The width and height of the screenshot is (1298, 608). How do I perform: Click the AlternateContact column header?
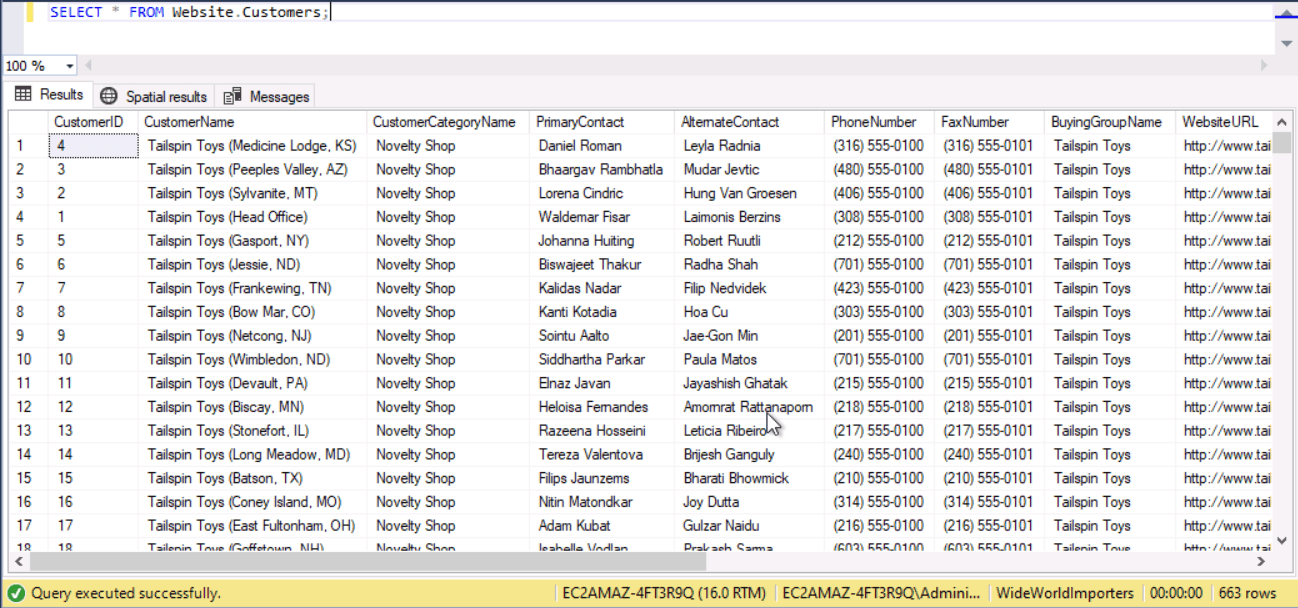point(750,122)
